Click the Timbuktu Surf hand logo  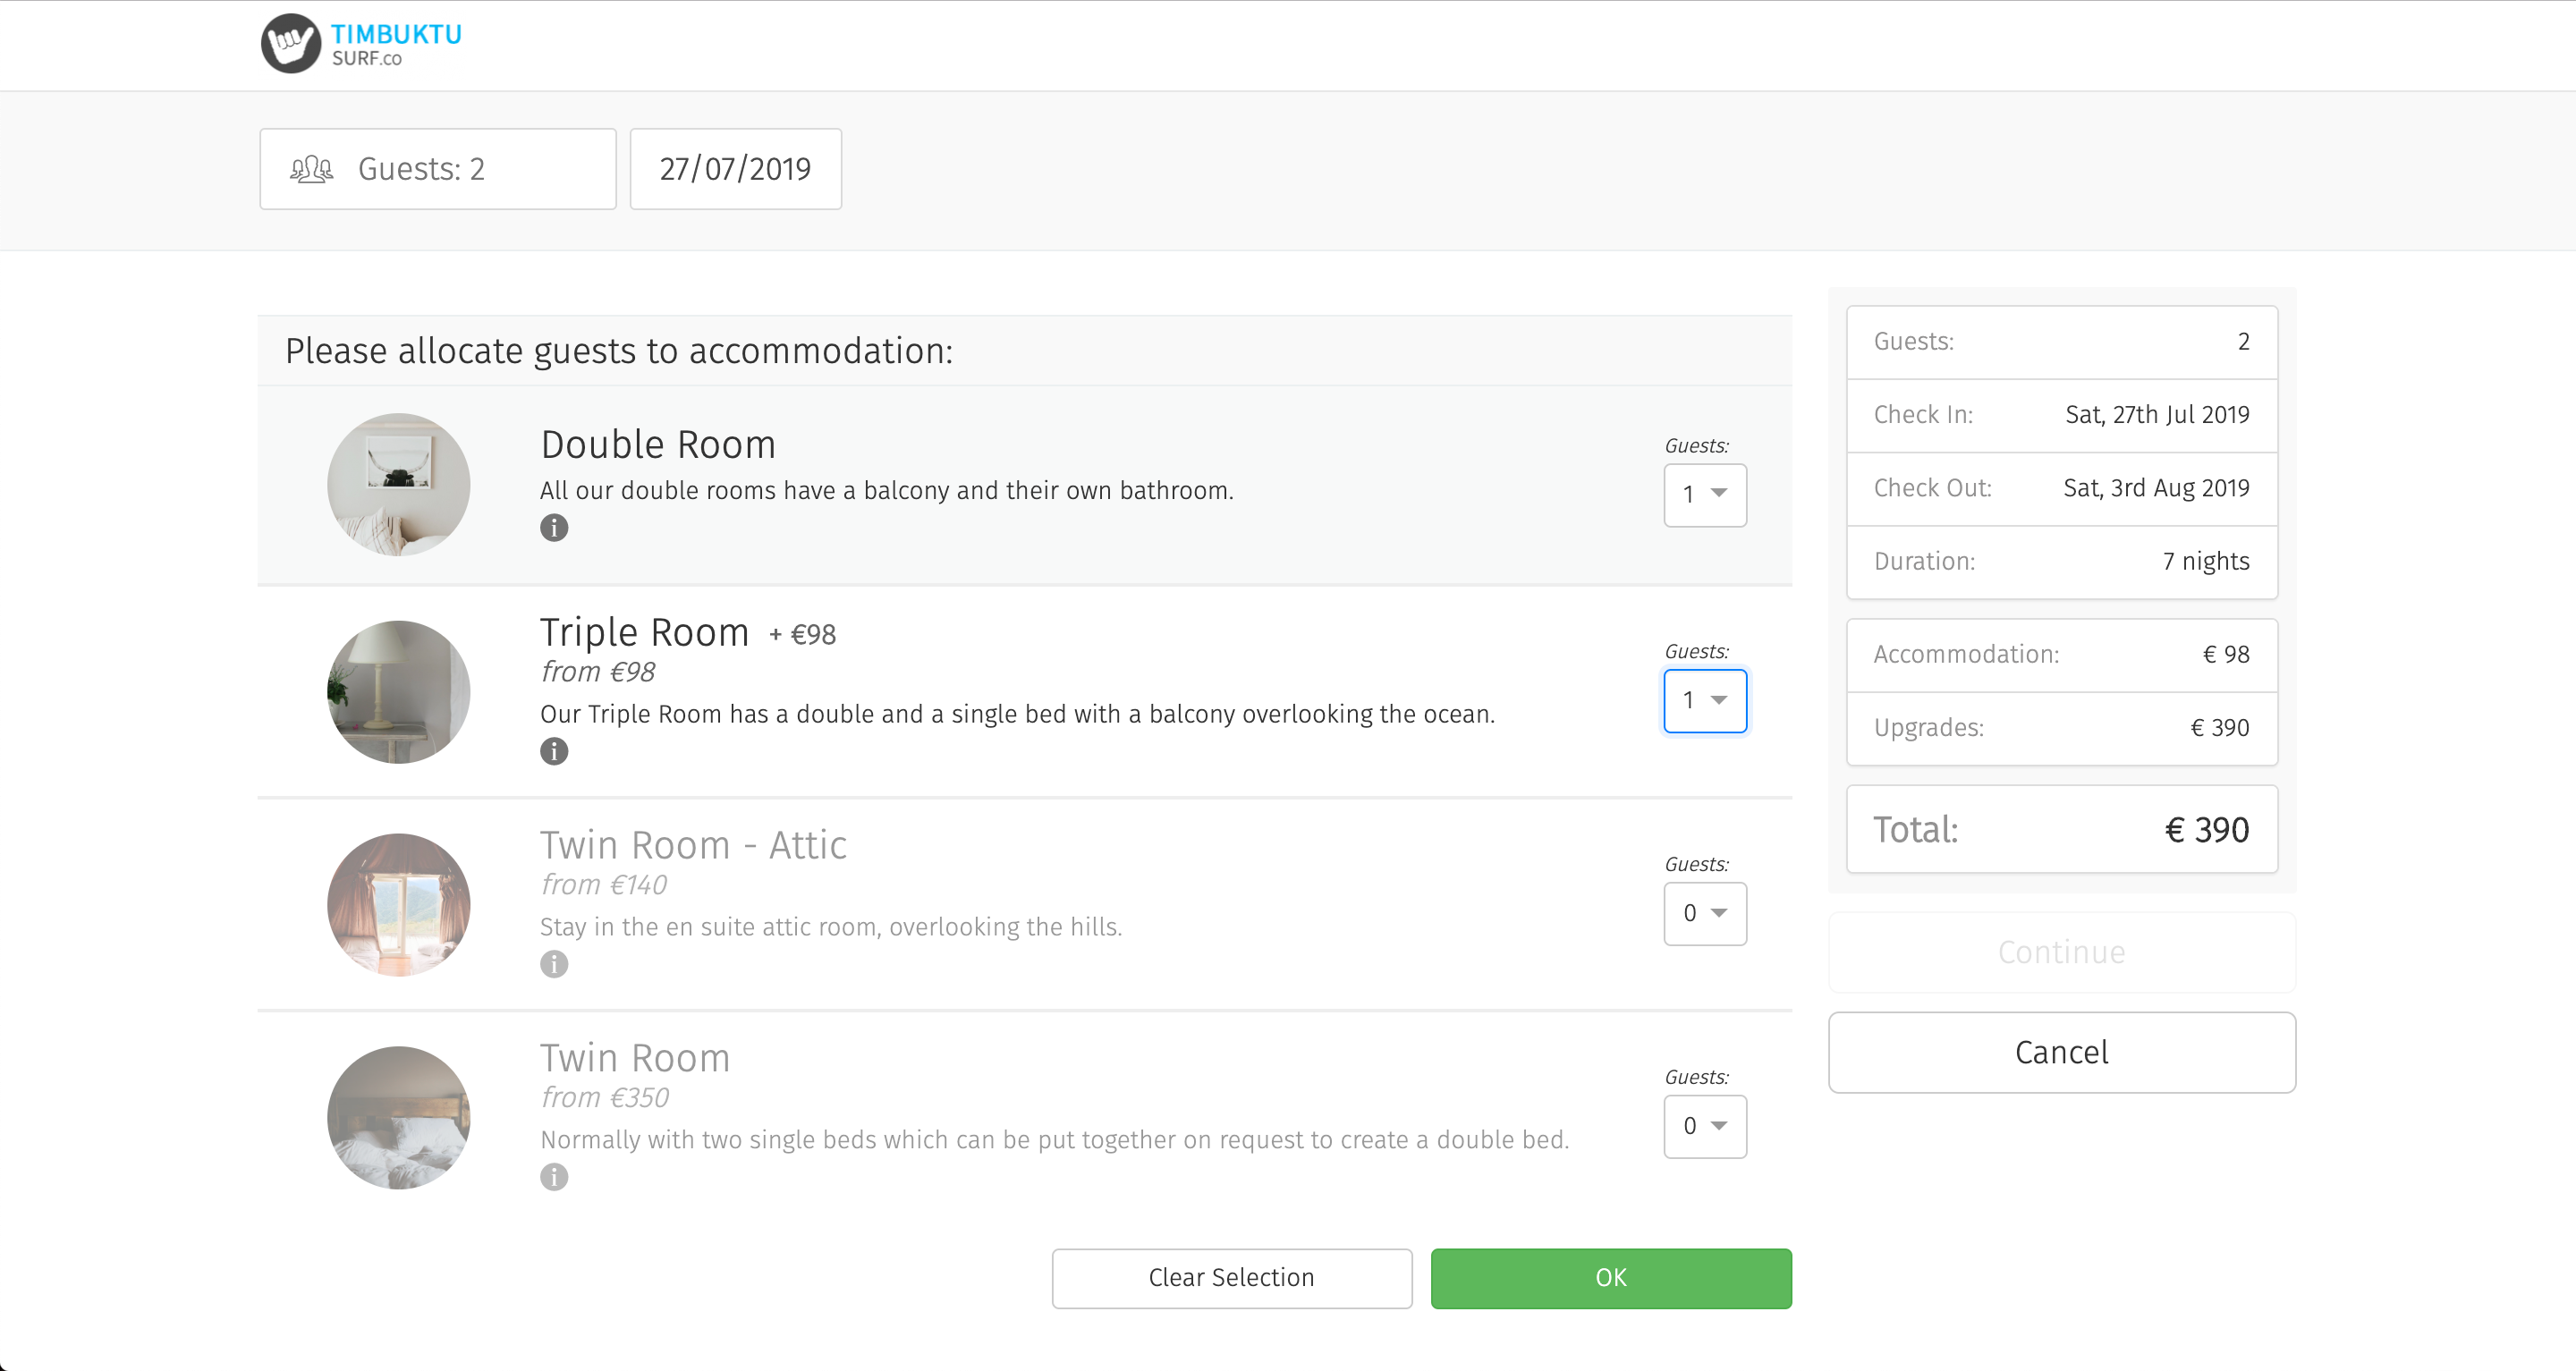tap(290, 43)
